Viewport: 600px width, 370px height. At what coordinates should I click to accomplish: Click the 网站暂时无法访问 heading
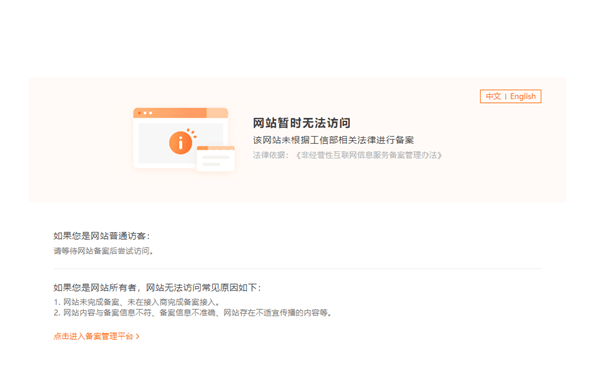302,123
